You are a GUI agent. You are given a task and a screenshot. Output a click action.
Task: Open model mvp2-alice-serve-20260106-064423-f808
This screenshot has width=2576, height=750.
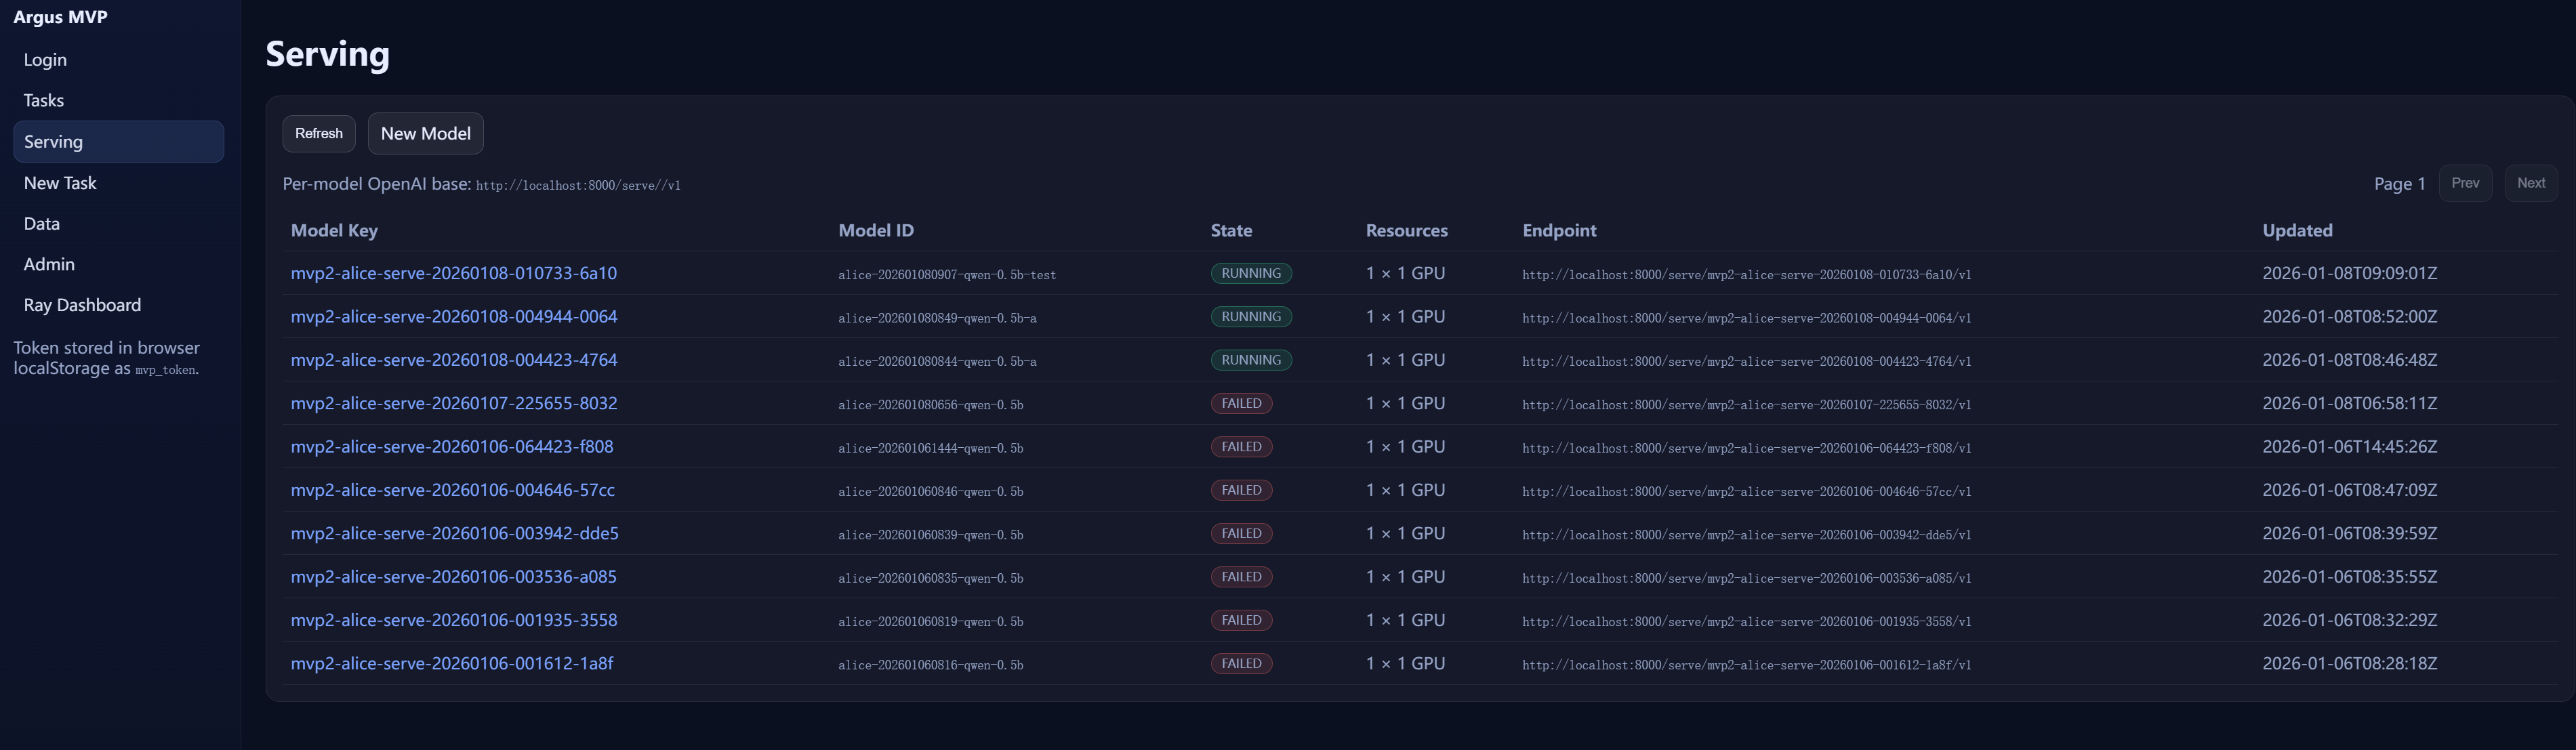click(x=451, y=447)
